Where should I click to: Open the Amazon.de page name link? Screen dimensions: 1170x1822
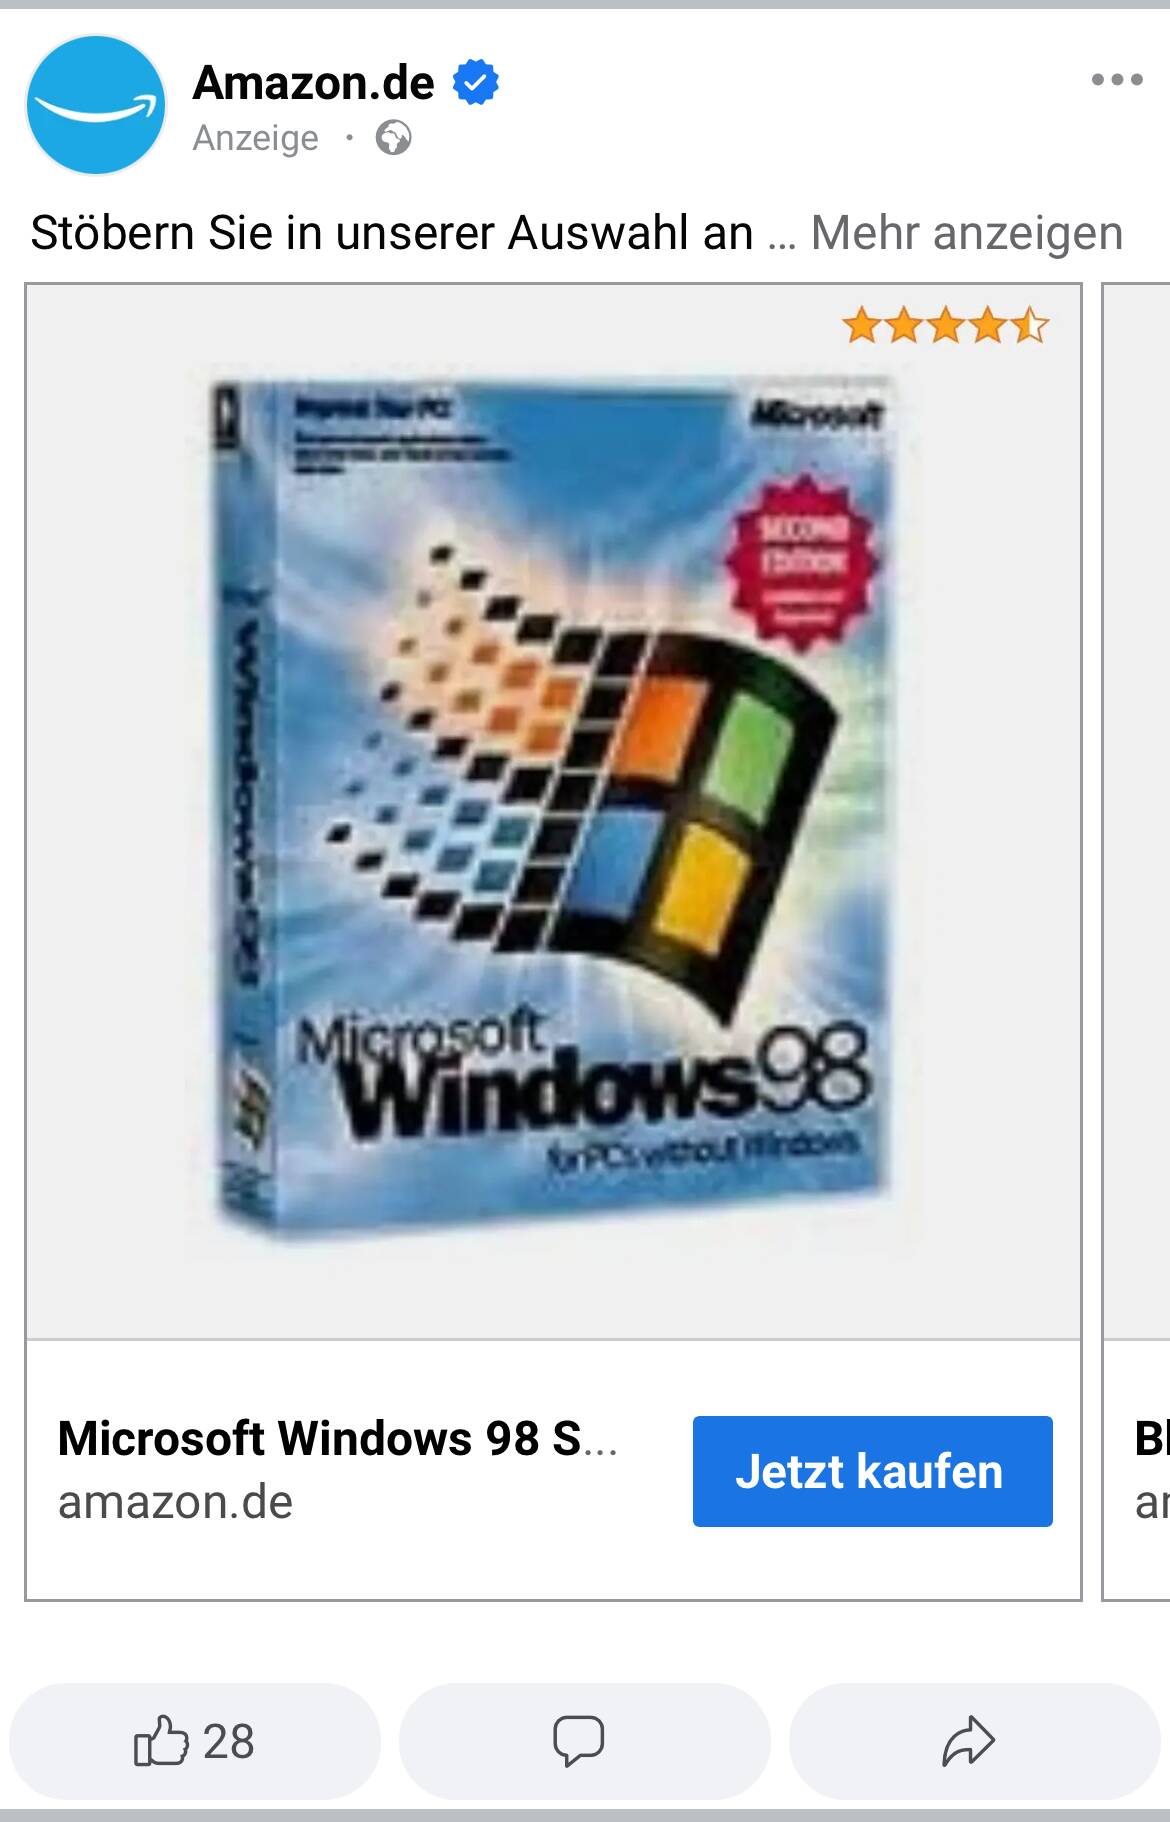[x=313, y=82]
